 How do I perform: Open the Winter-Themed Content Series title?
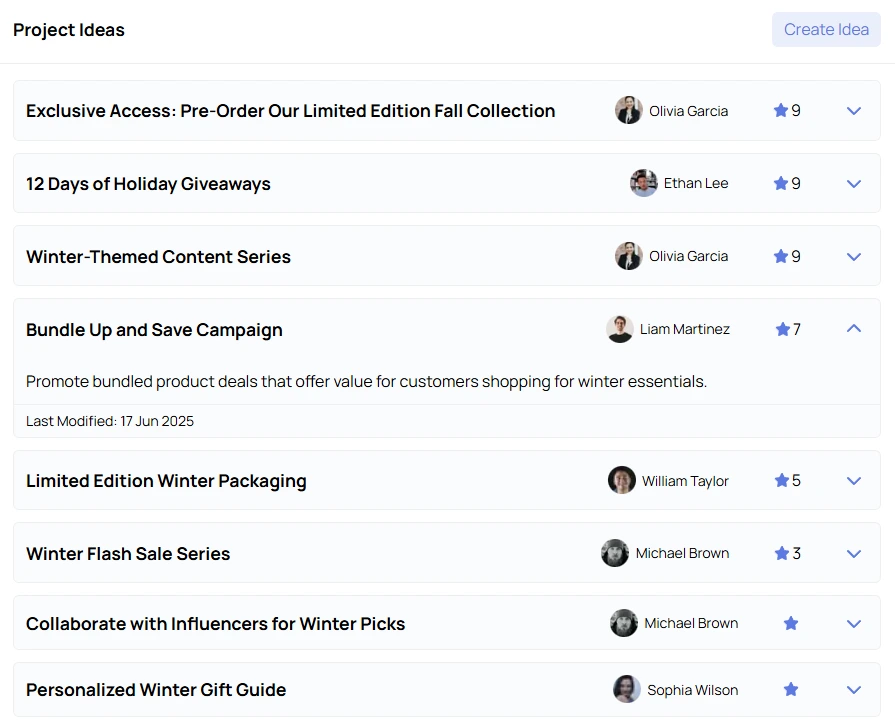tap(158, 257)
